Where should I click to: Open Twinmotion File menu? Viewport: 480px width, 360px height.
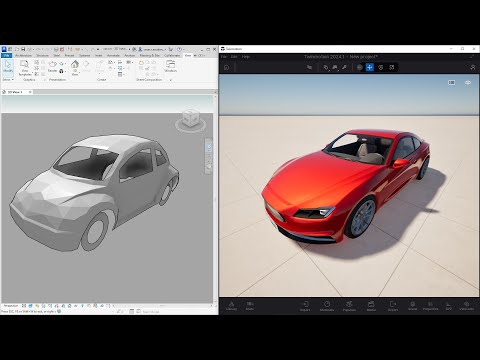click(224, 57)
